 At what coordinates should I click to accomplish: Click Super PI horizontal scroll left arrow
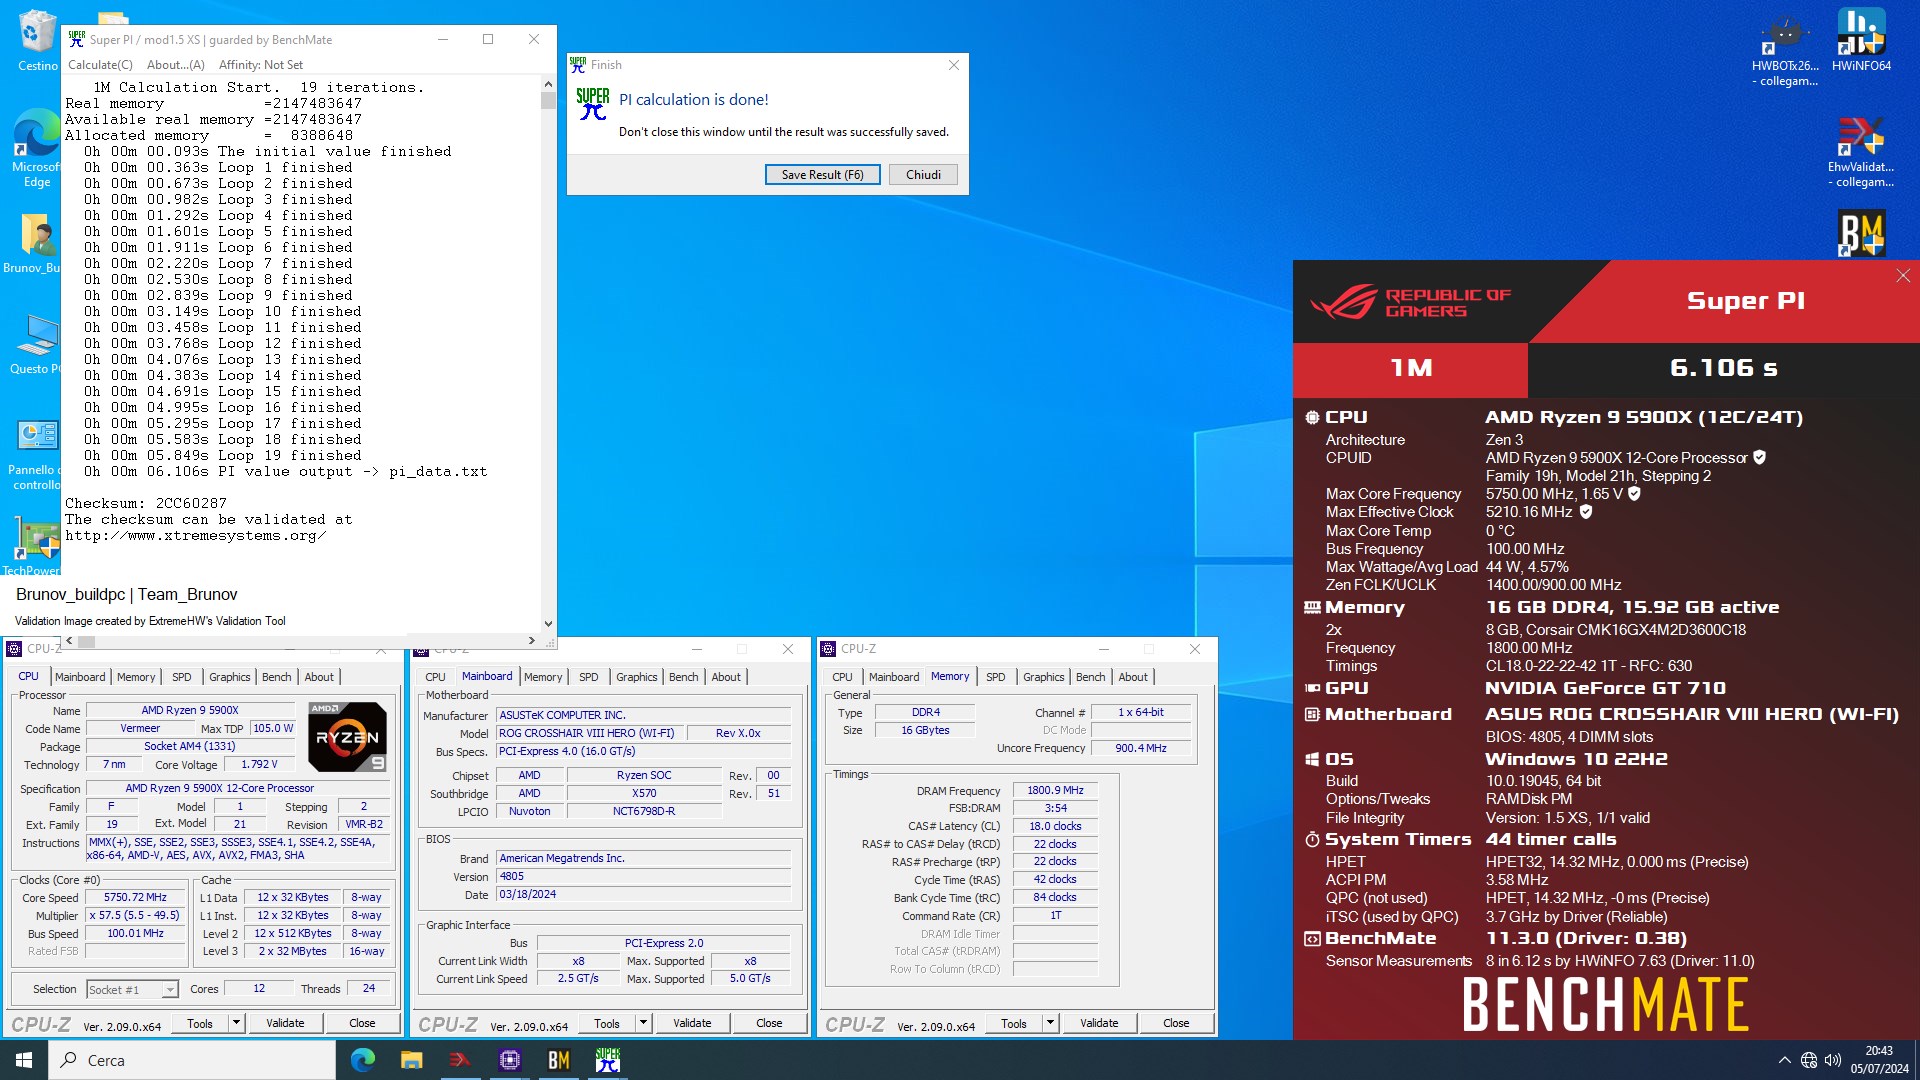[x=69, y=641]
